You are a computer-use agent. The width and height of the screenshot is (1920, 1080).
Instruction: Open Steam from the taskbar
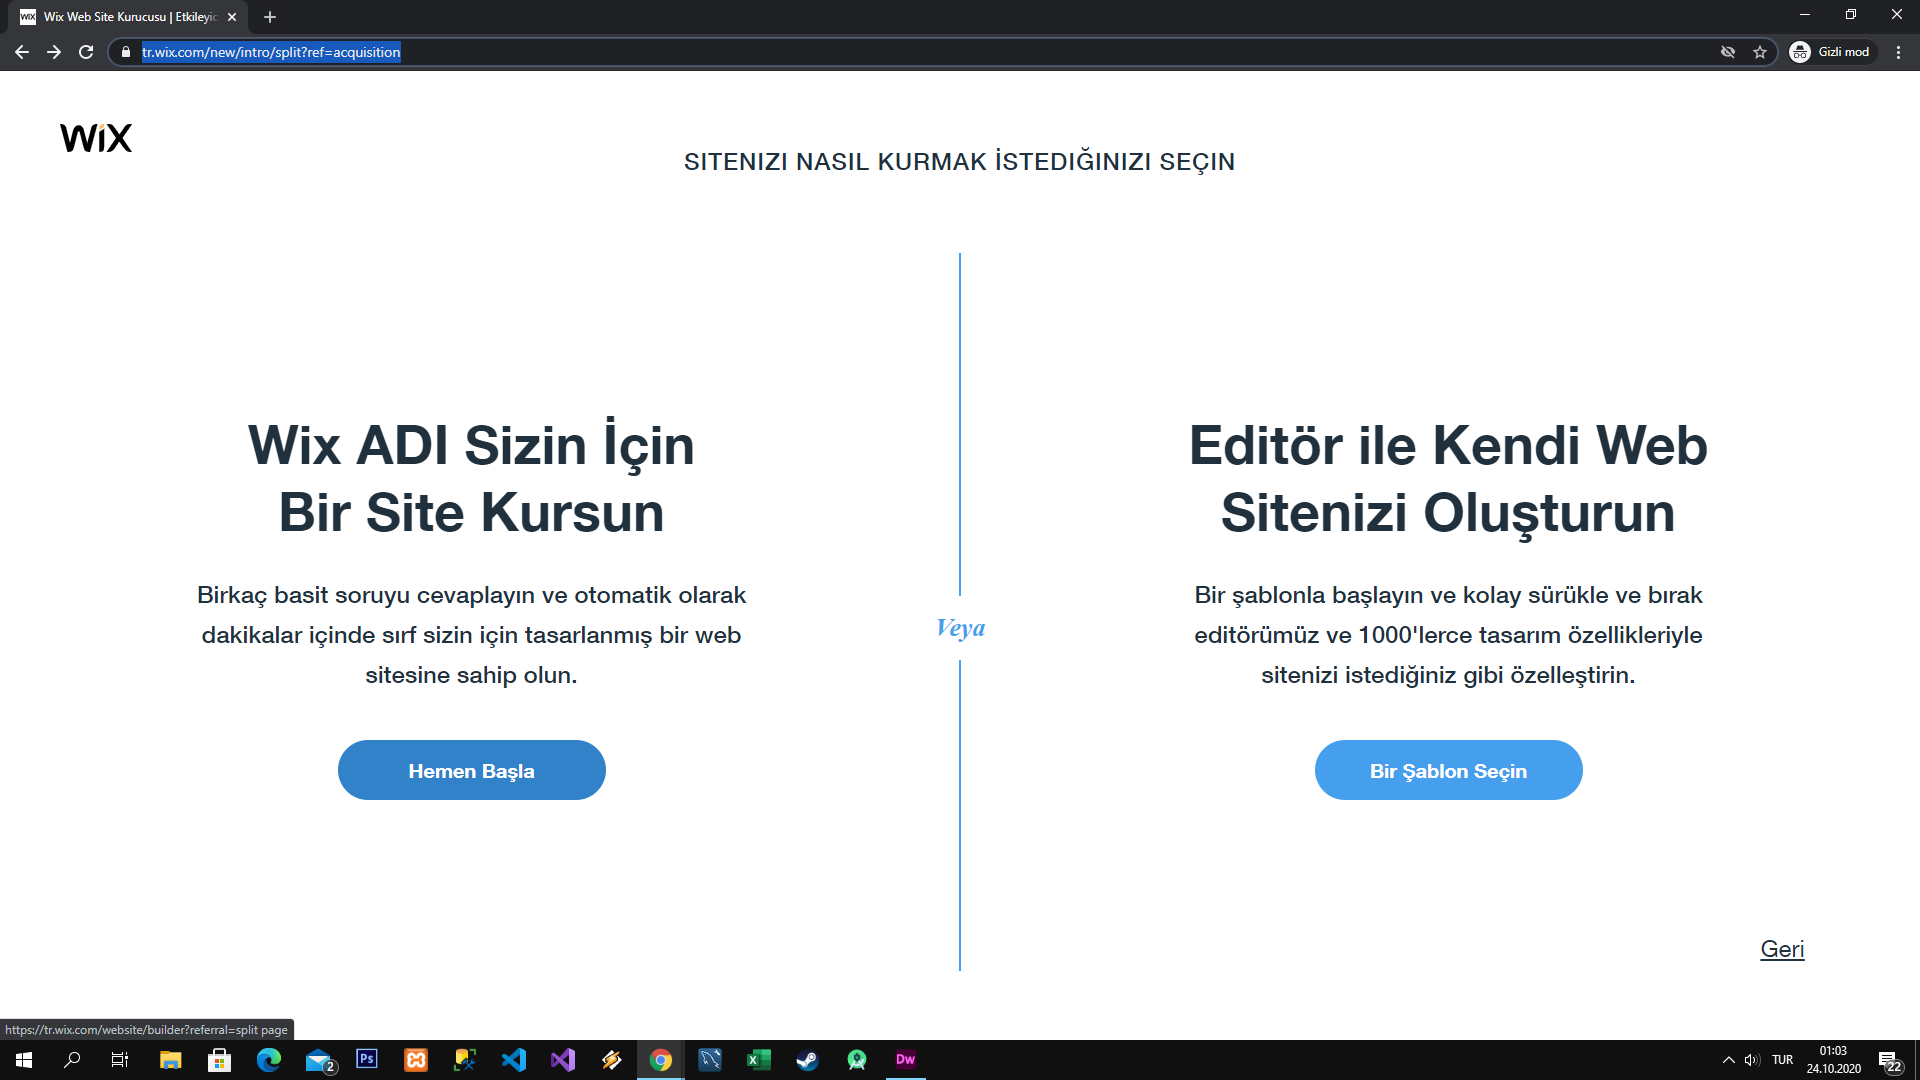click(808, 1060)
